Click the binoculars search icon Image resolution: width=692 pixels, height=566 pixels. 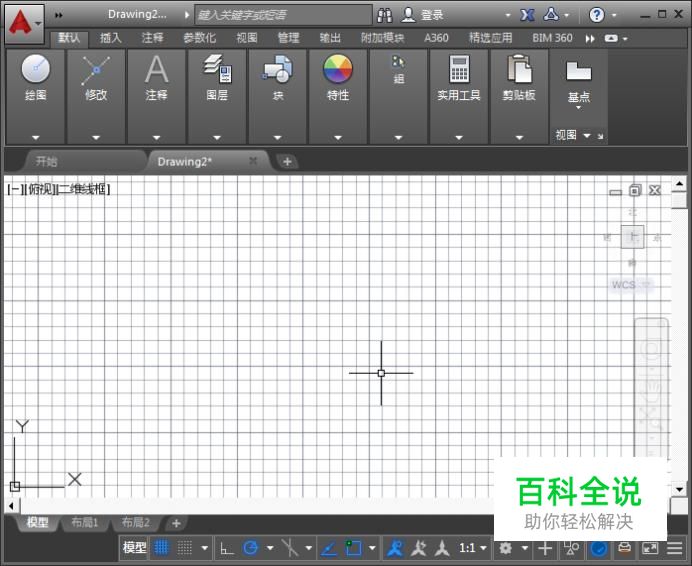tap(384, 15)
